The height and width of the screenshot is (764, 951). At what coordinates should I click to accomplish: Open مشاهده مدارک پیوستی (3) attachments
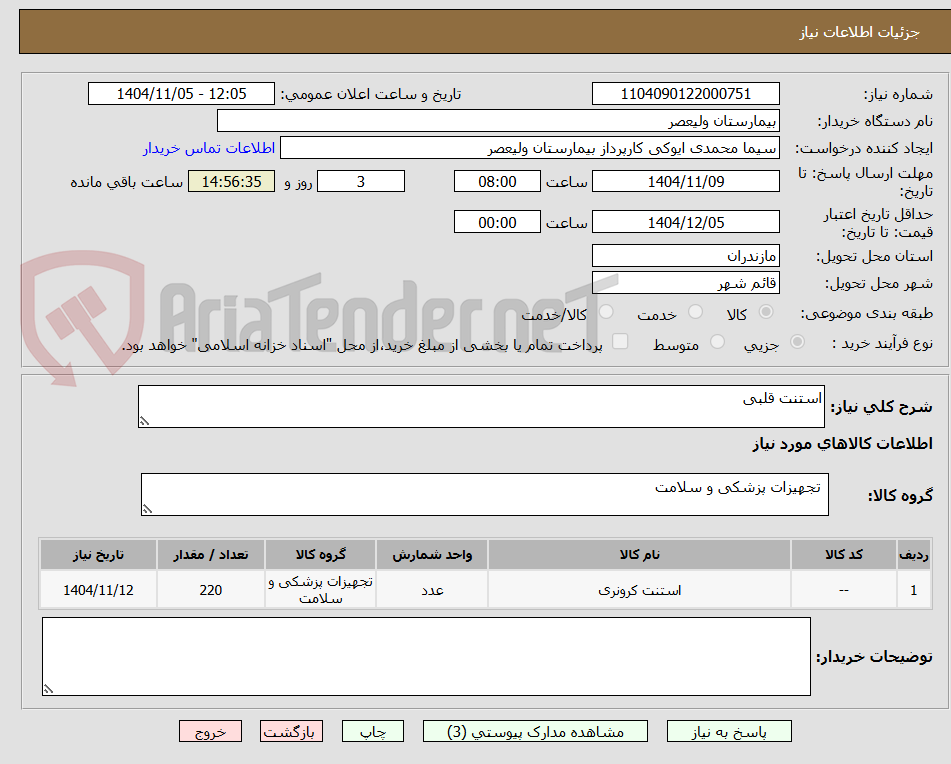pos(535,731)
